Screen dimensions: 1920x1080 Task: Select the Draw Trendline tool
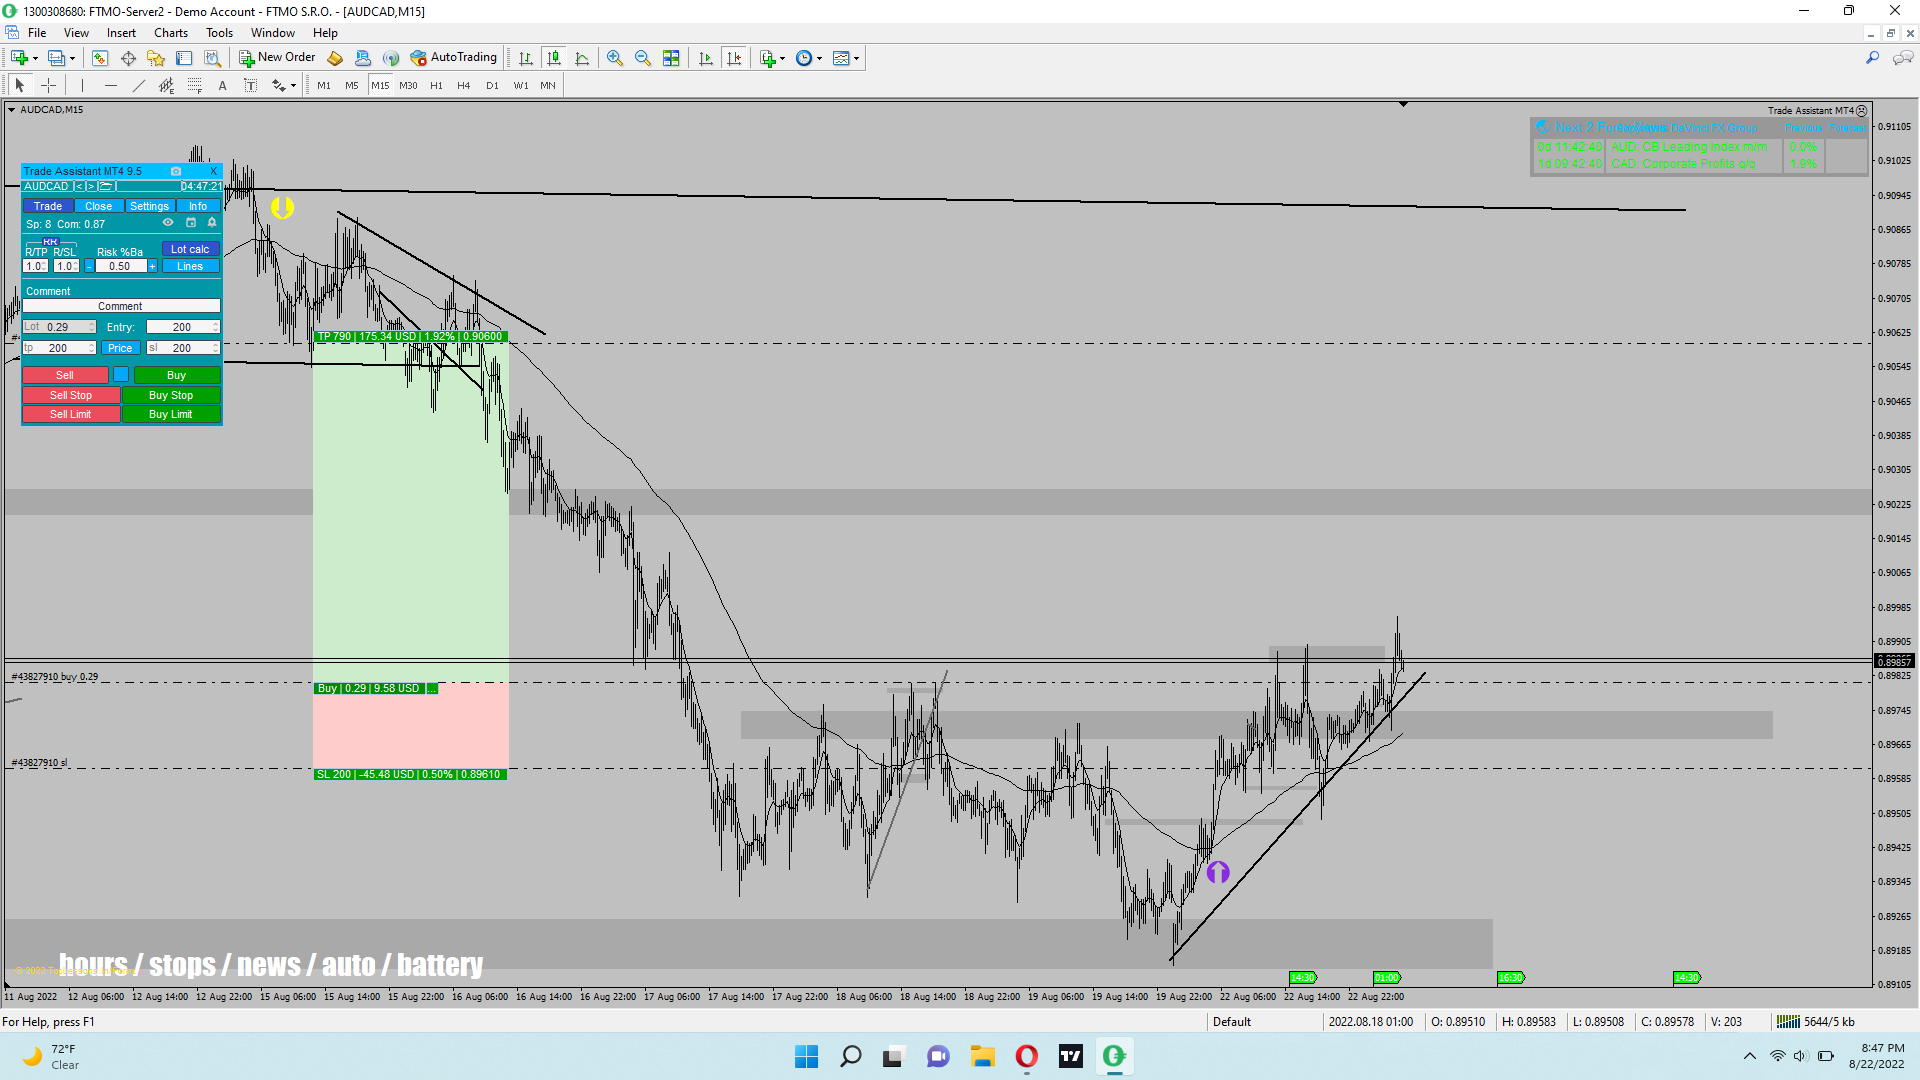[x=139, y=86]
